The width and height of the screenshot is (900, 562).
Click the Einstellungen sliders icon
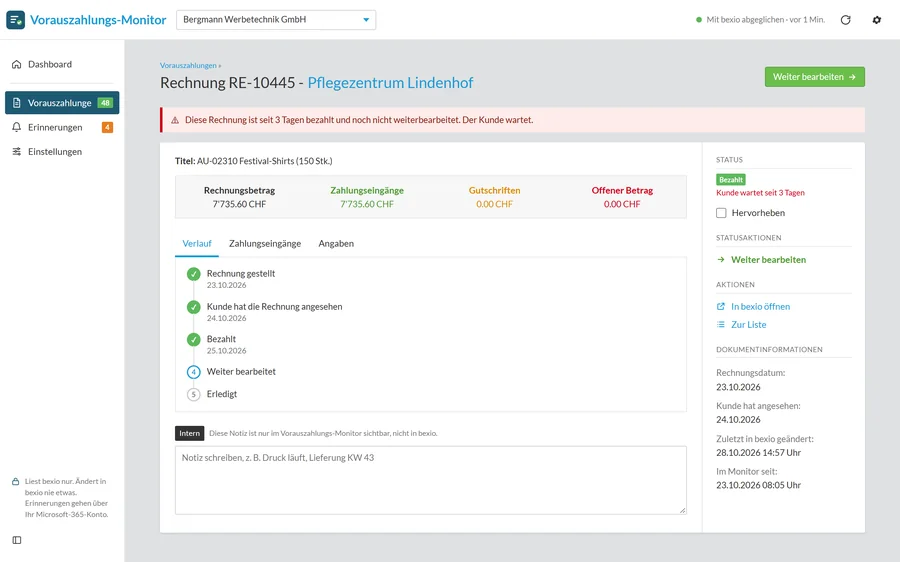[x=17, y=152]
